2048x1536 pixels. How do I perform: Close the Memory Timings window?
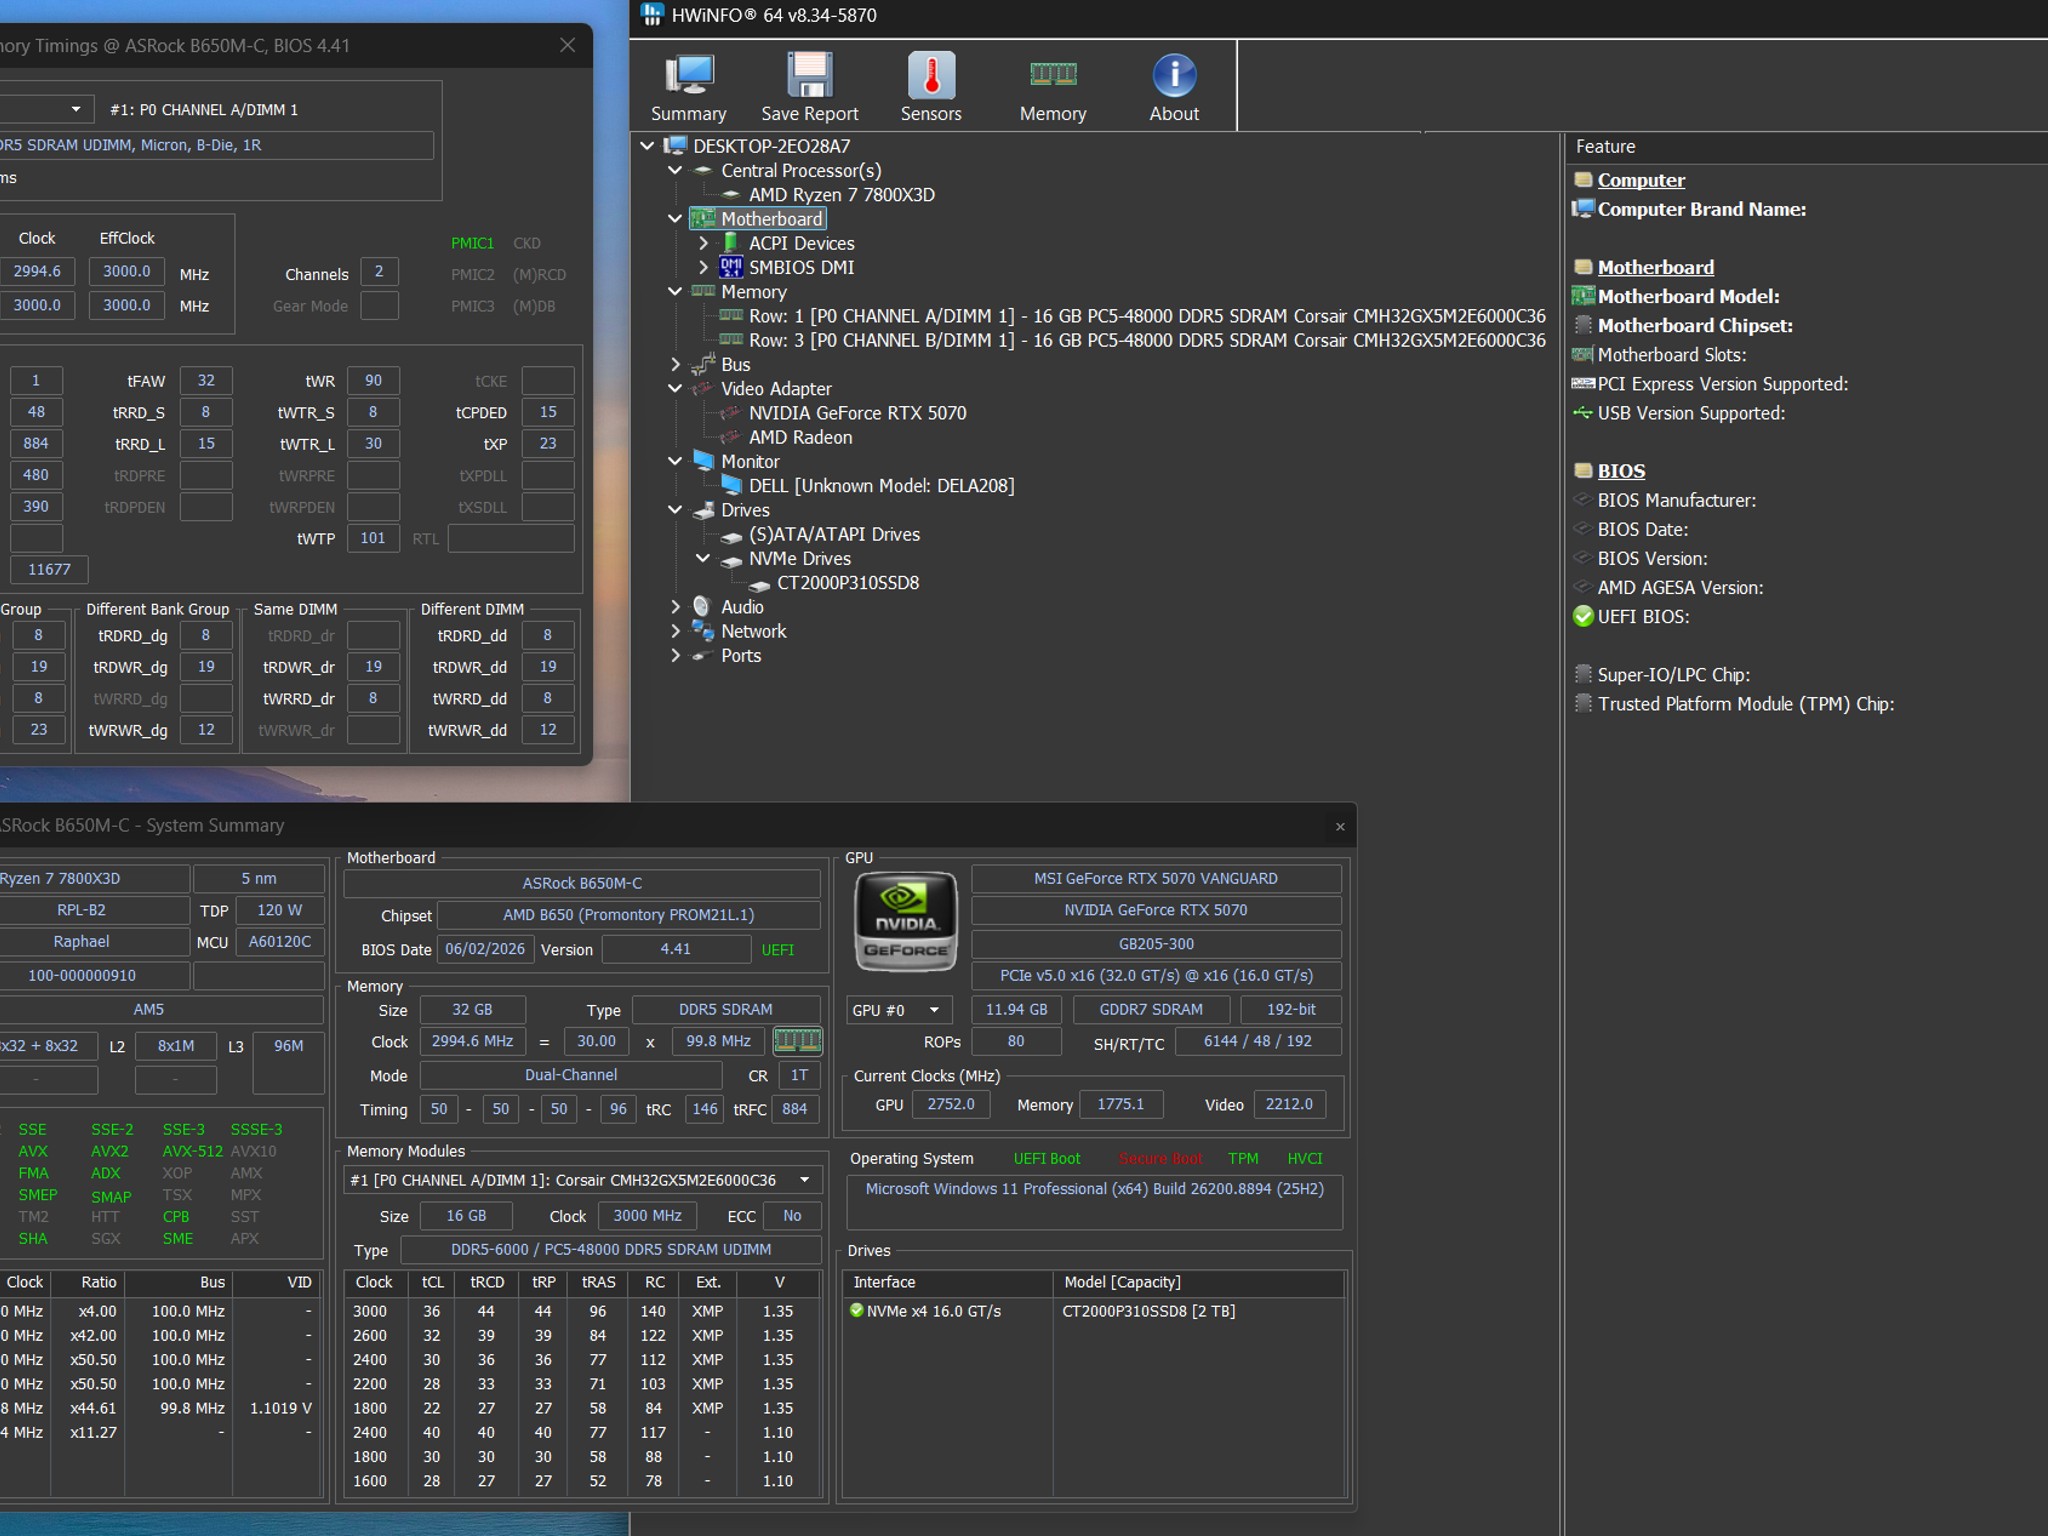[x=567, y=45]
